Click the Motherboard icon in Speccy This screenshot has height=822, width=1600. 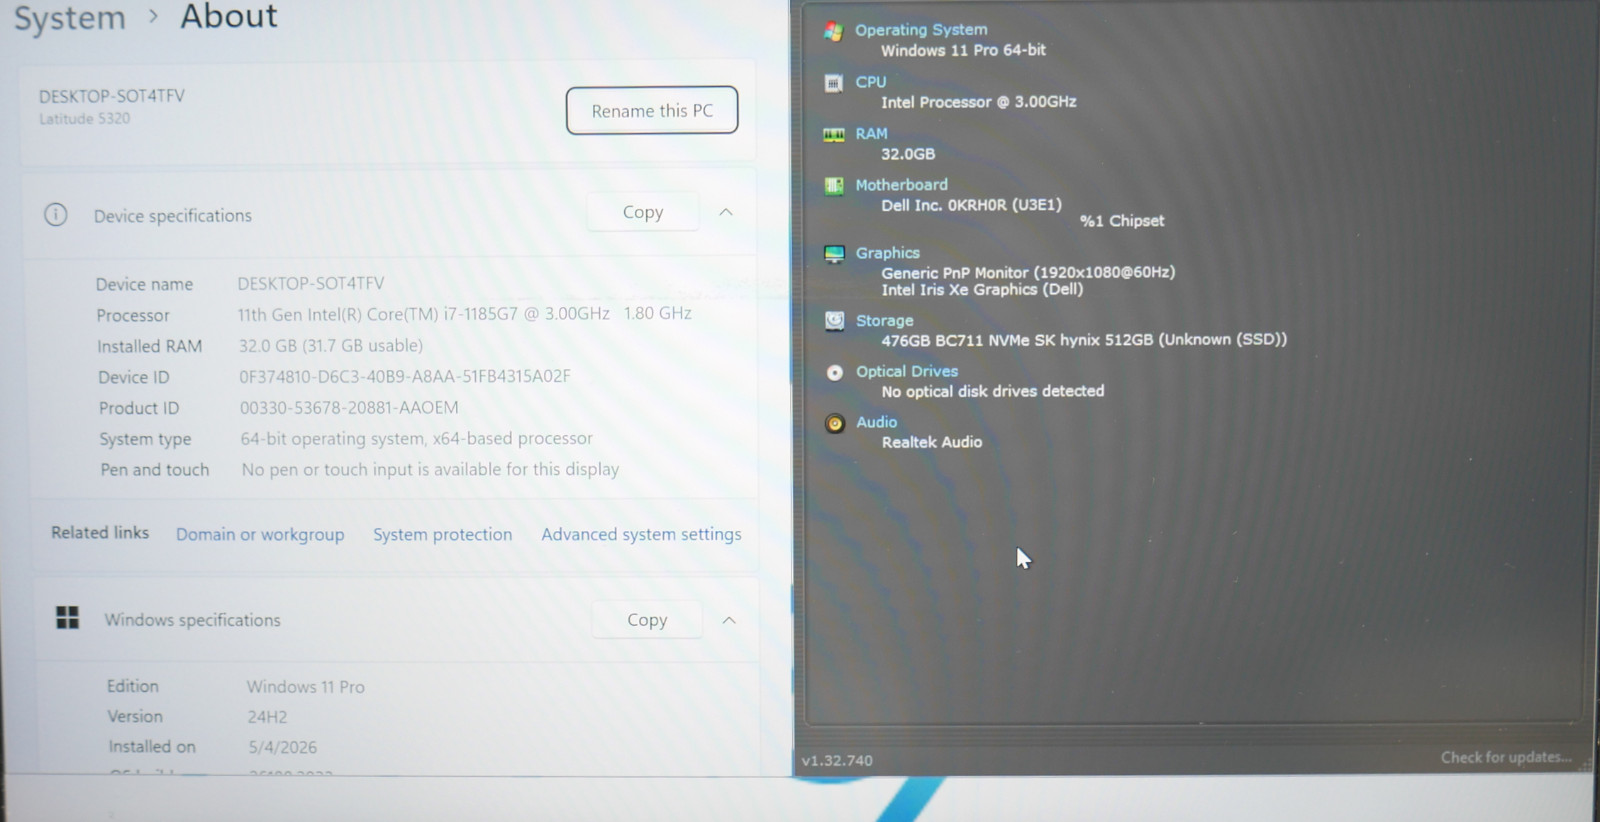834,186
